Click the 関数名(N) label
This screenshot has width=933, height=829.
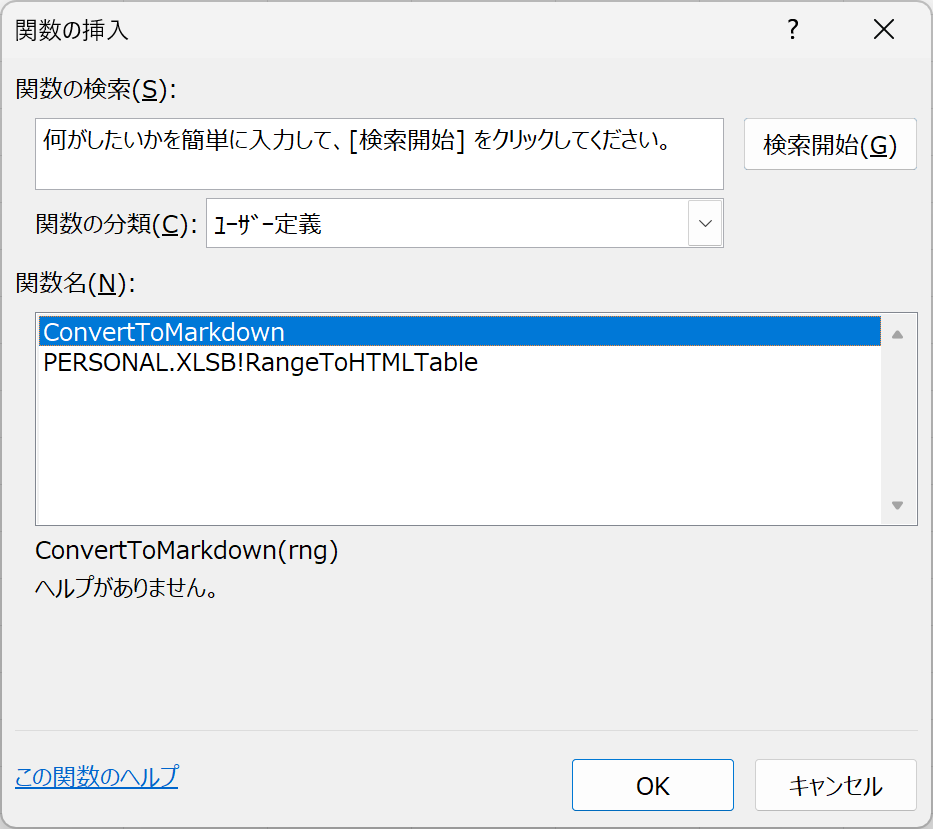click(x=75, y=283)
